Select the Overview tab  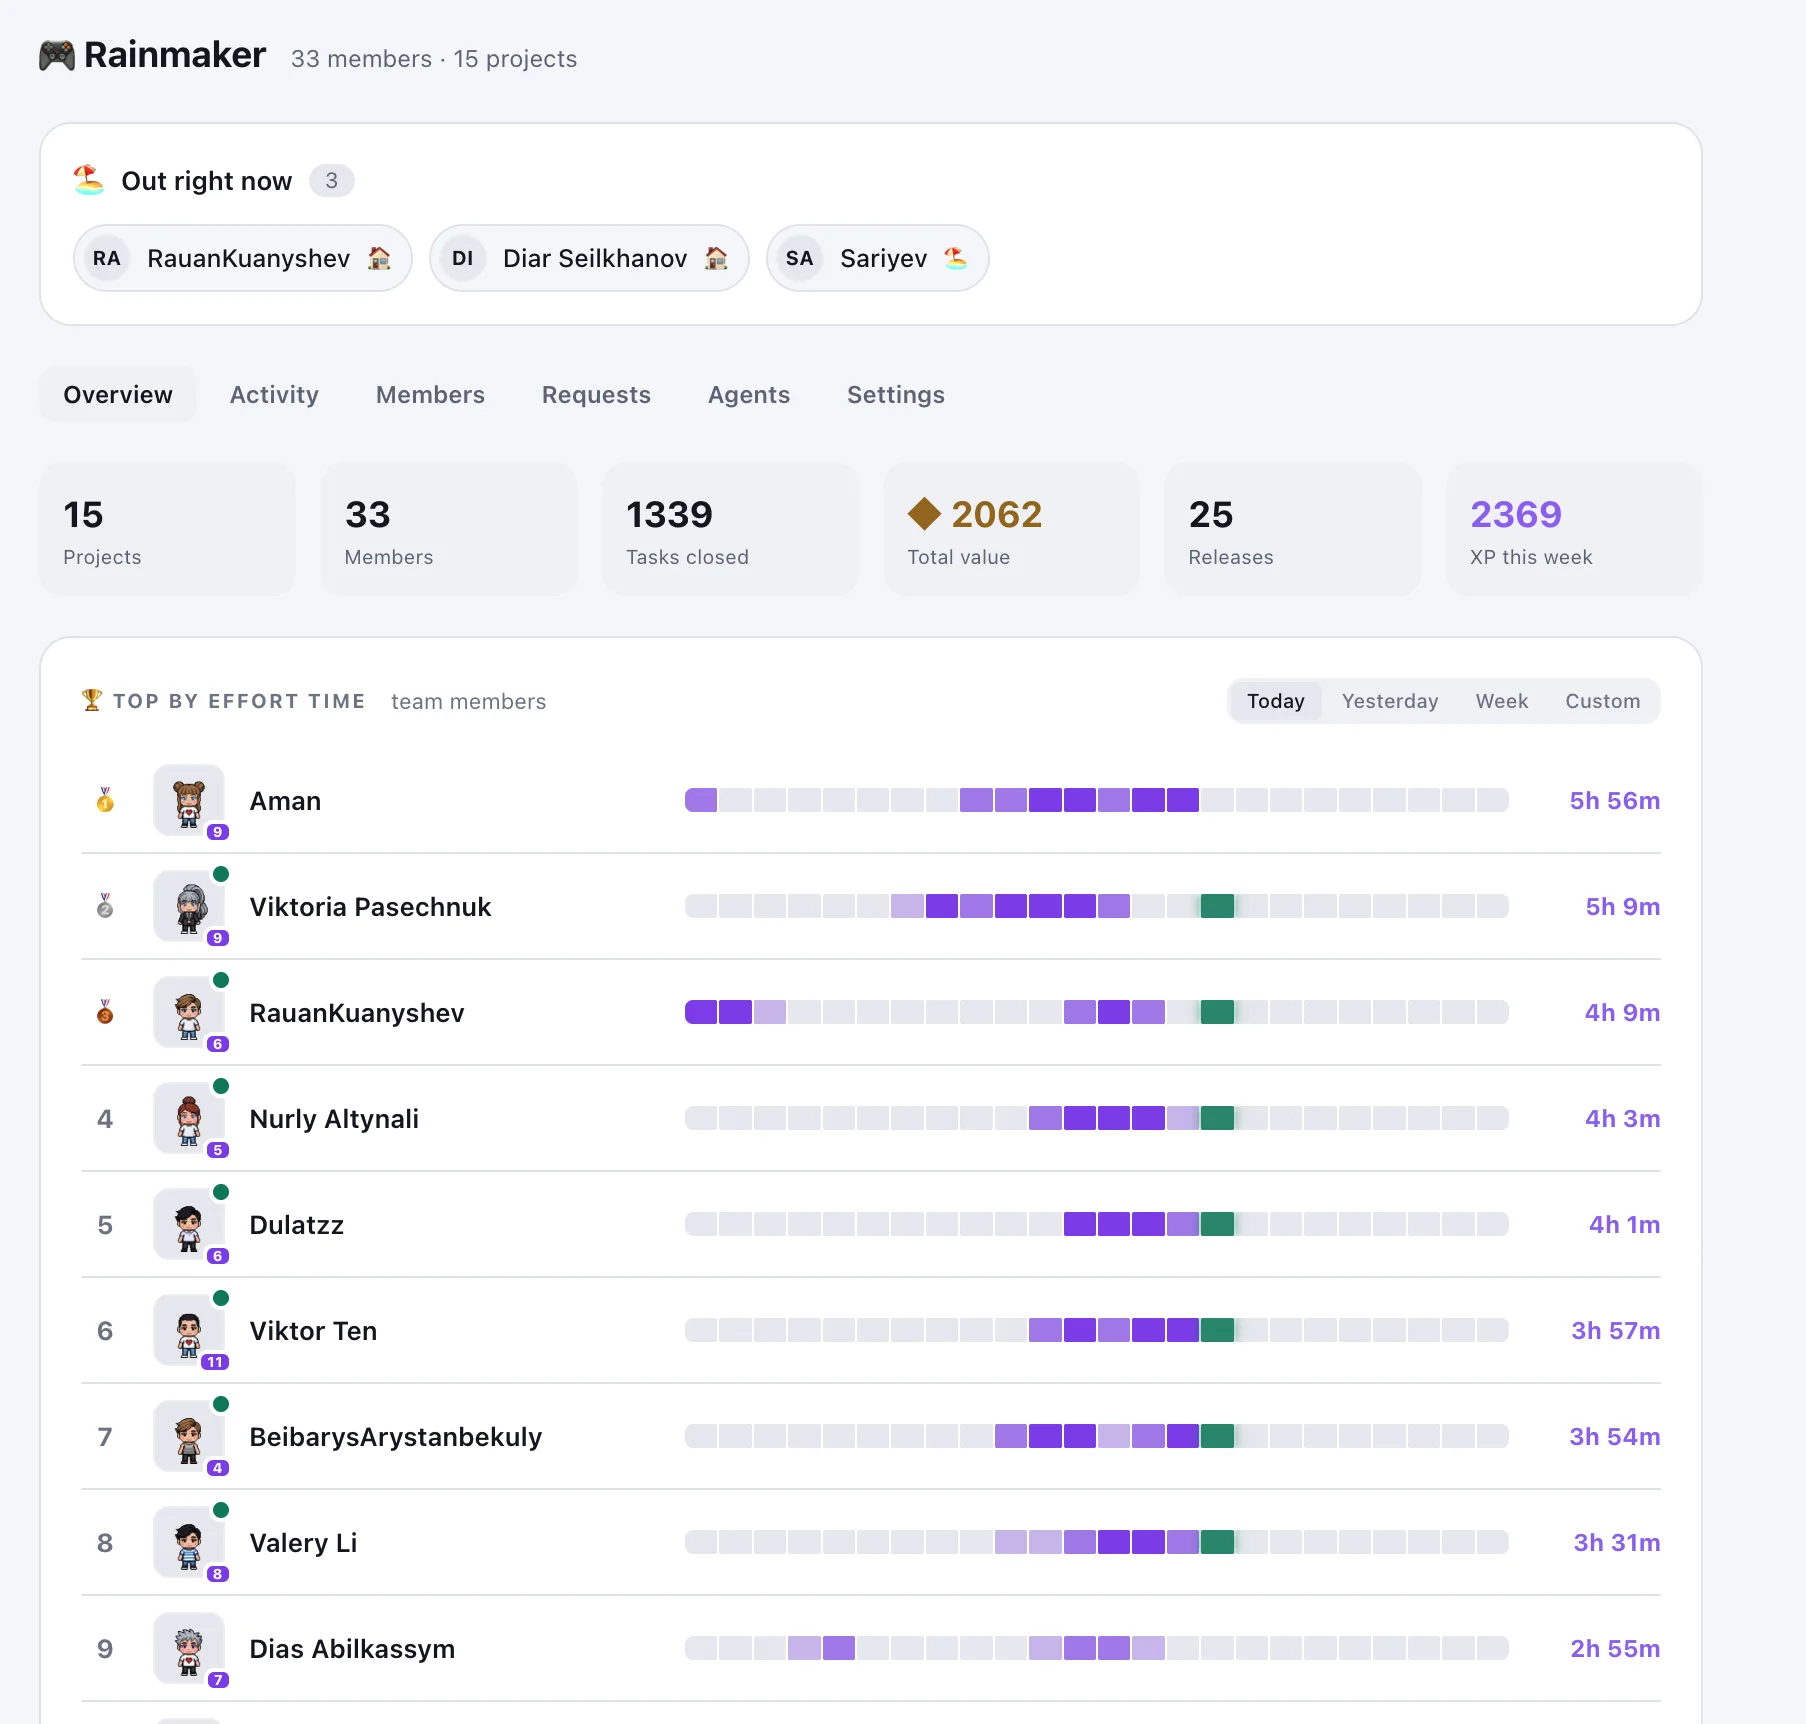pyautogui.click(x=118, y=395)
